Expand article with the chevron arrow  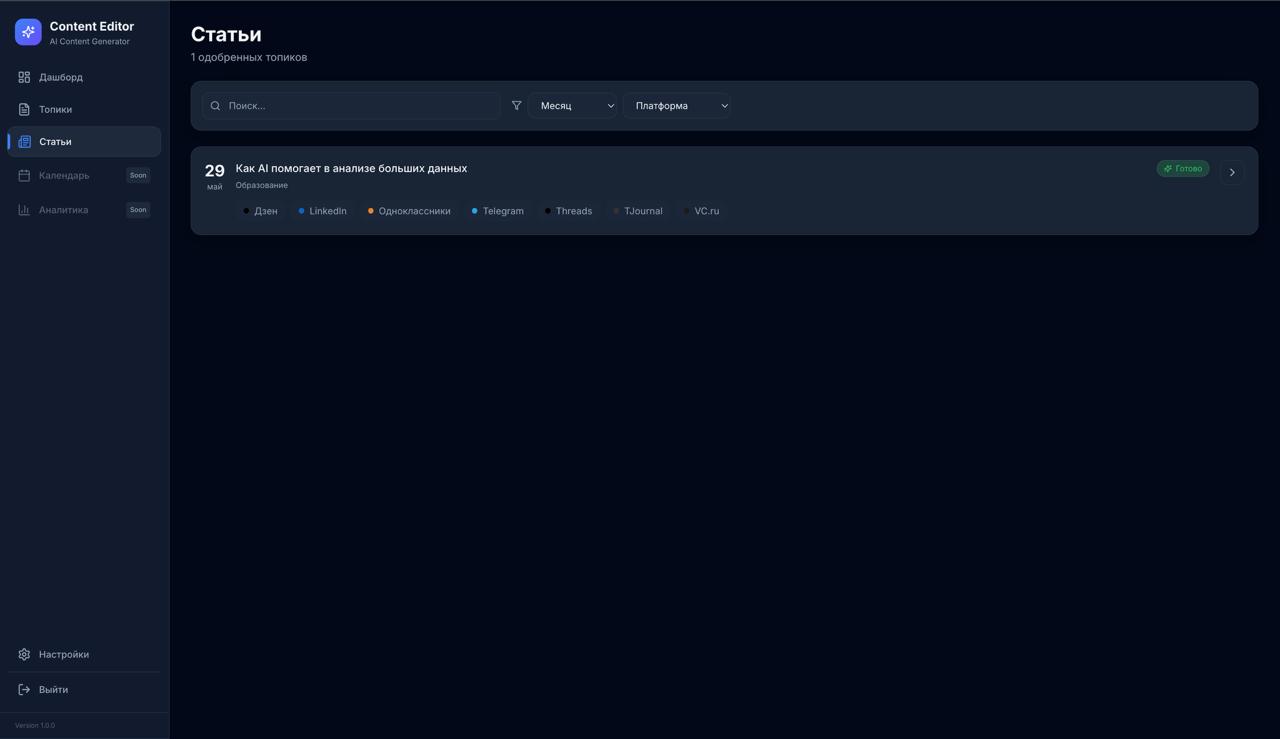(1231, 172)
